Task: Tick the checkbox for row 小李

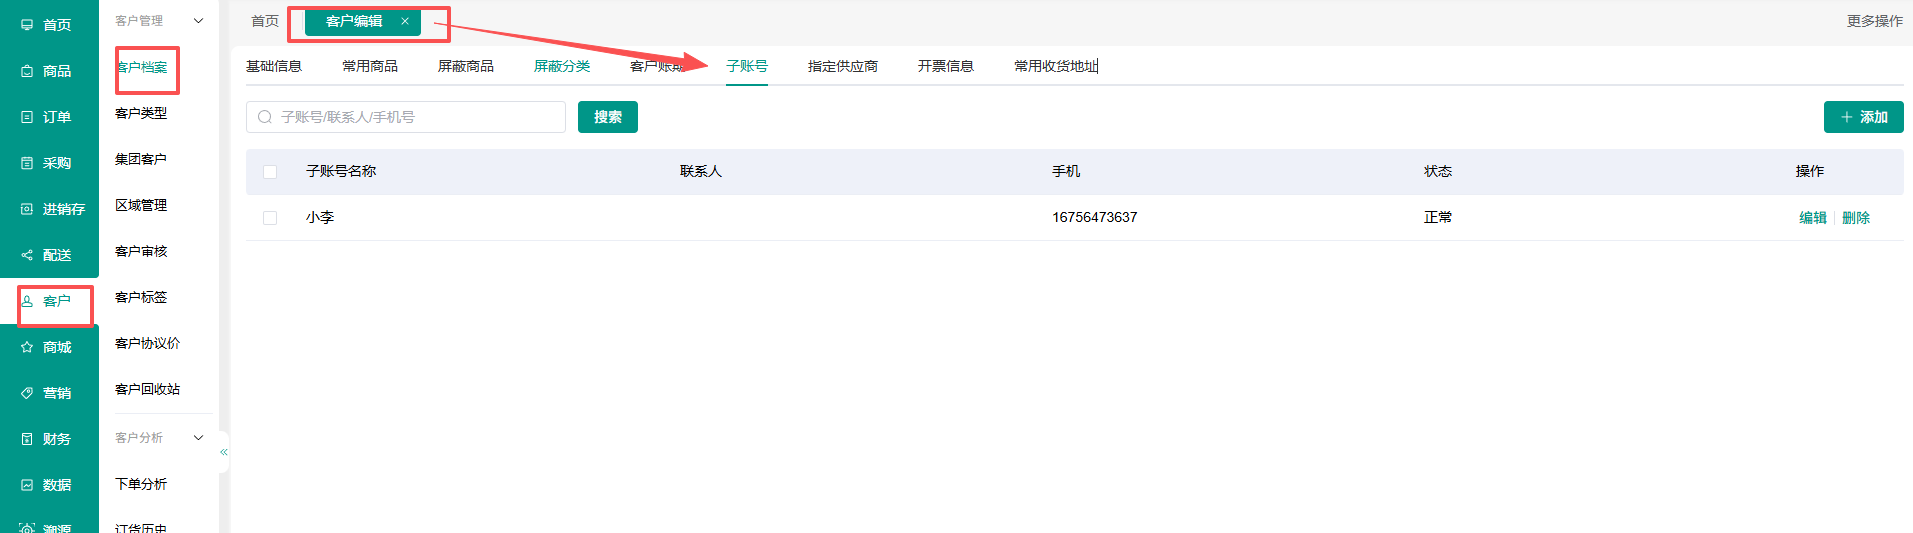Action: click(x=270, y=218)
